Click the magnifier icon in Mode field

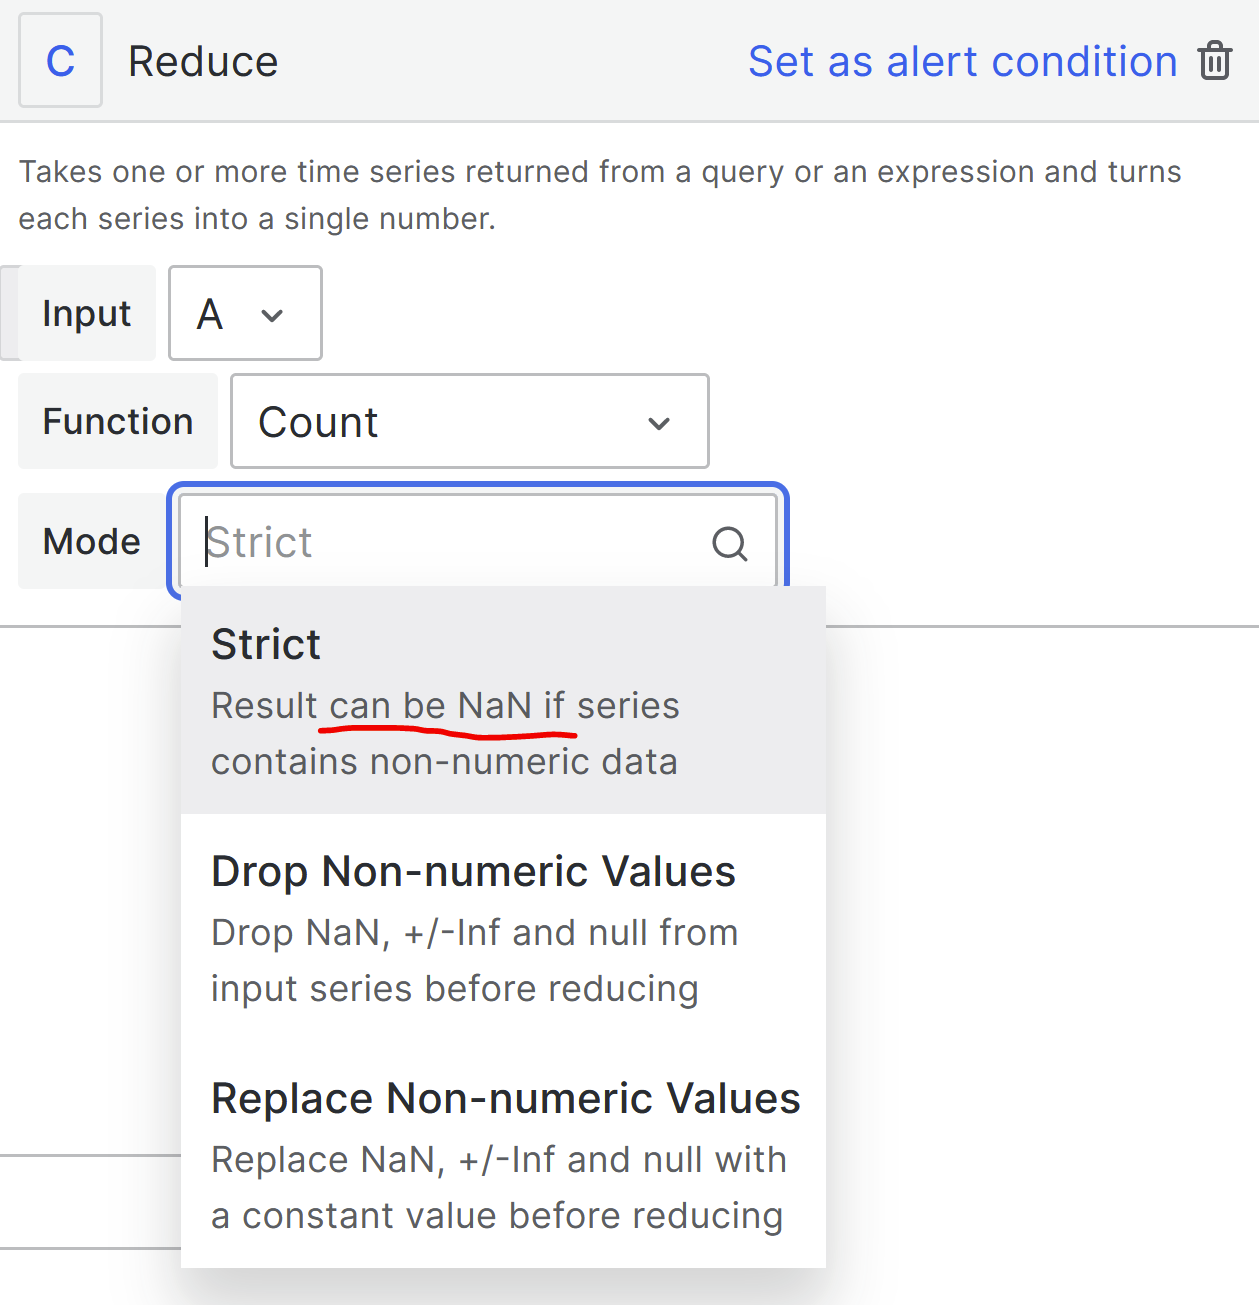pos(730,544)
